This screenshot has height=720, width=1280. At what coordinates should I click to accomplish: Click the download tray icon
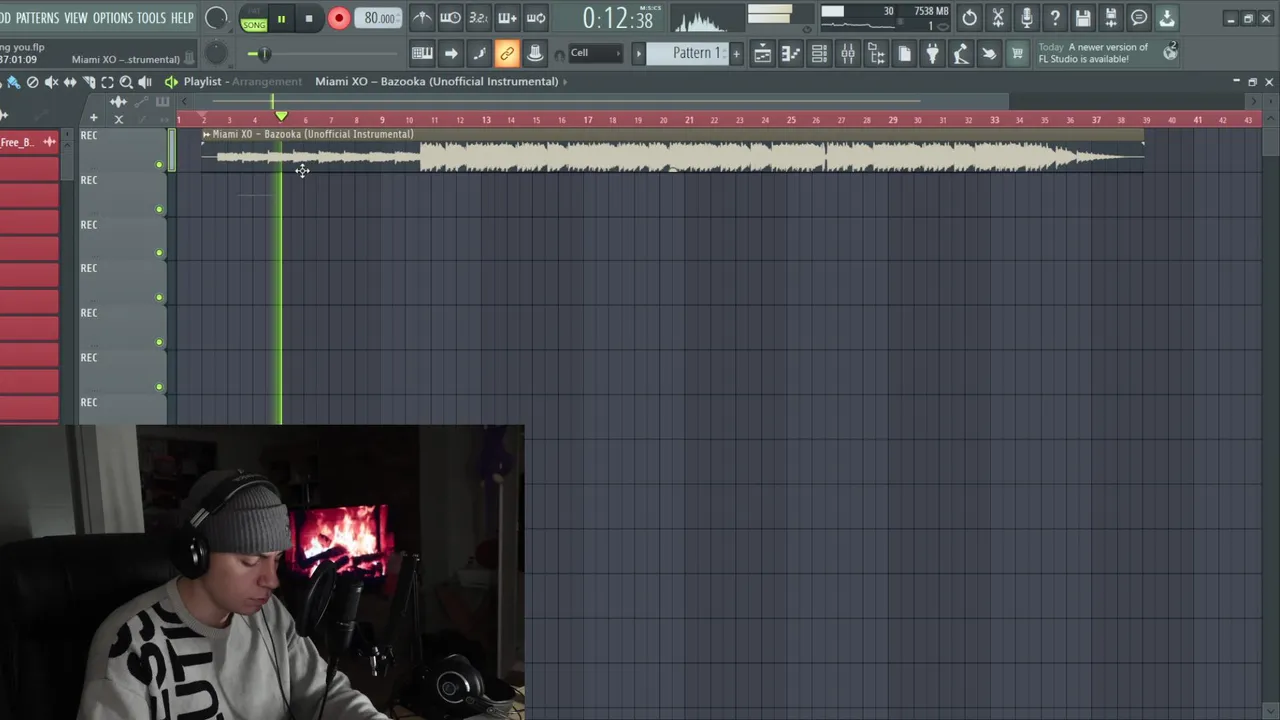click(x=1167, y=18)
